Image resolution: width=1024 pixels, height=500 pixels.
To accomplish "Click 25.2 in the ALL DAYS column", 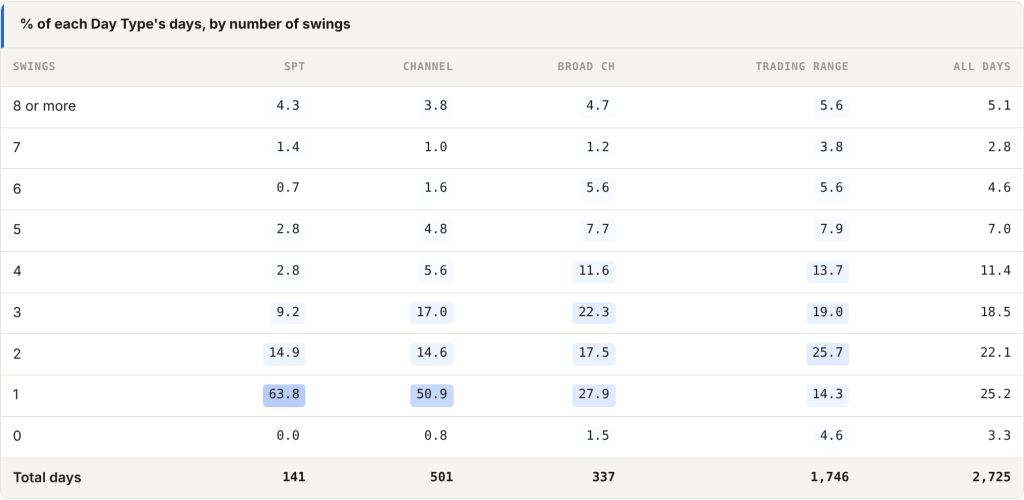I will click(x=995, y=395).
